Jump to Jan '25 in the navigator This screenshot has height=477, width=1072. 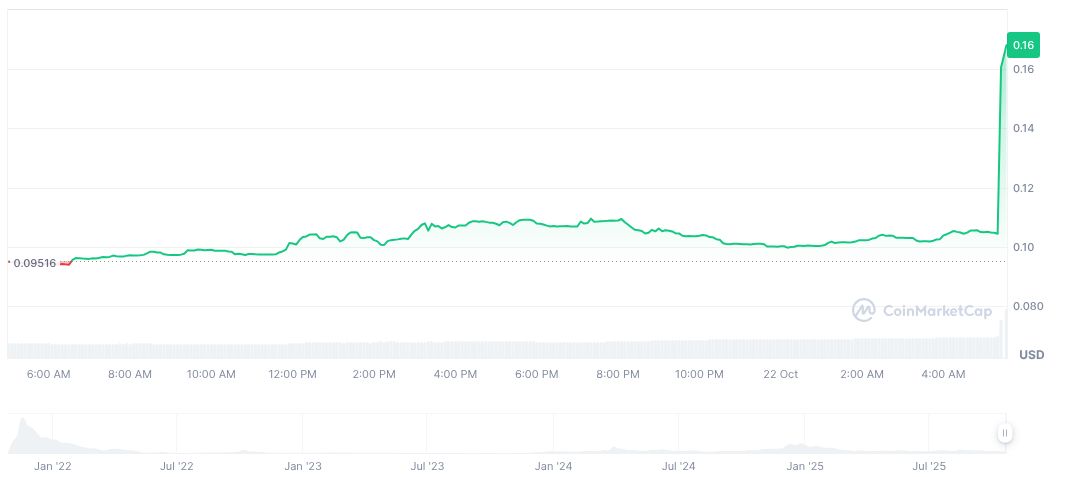804,466
